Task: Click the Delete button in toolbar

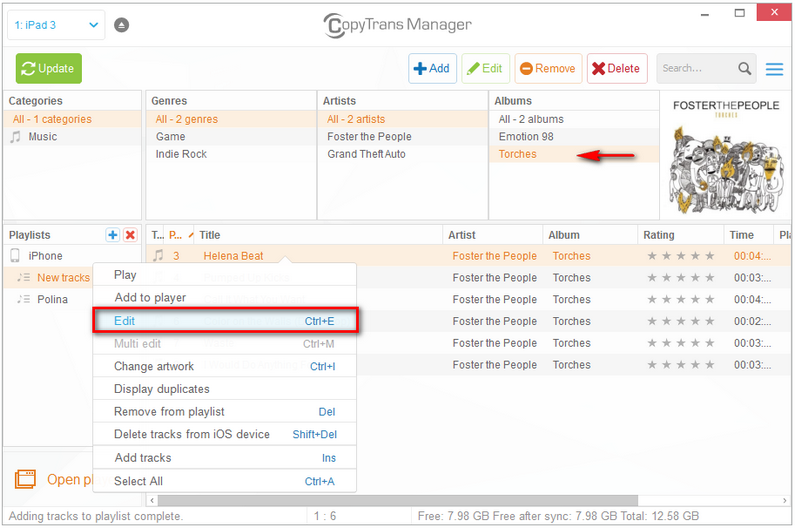Action: tap(617, 68)
